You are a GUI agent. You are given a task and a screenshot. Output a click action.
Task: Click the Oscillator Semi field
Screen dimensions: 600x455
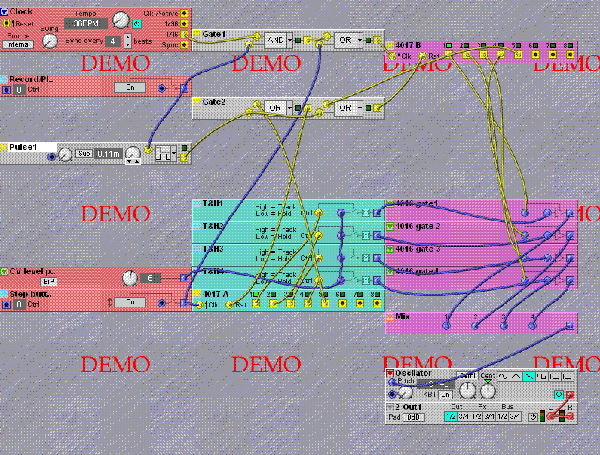click(x=467, y=375)
